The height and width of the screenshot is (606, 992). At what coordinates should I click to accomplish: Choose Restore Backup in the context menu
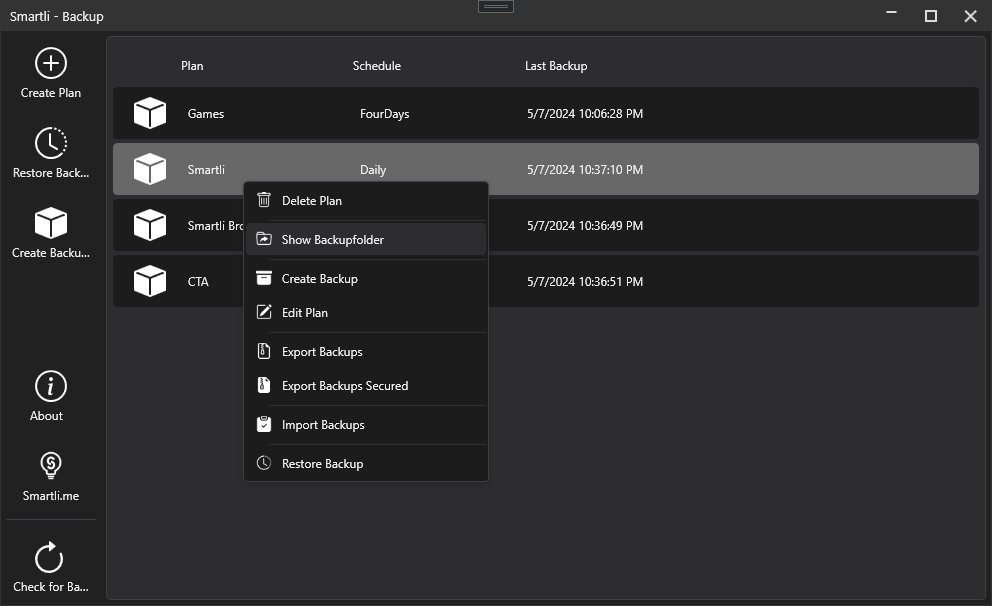322,463
